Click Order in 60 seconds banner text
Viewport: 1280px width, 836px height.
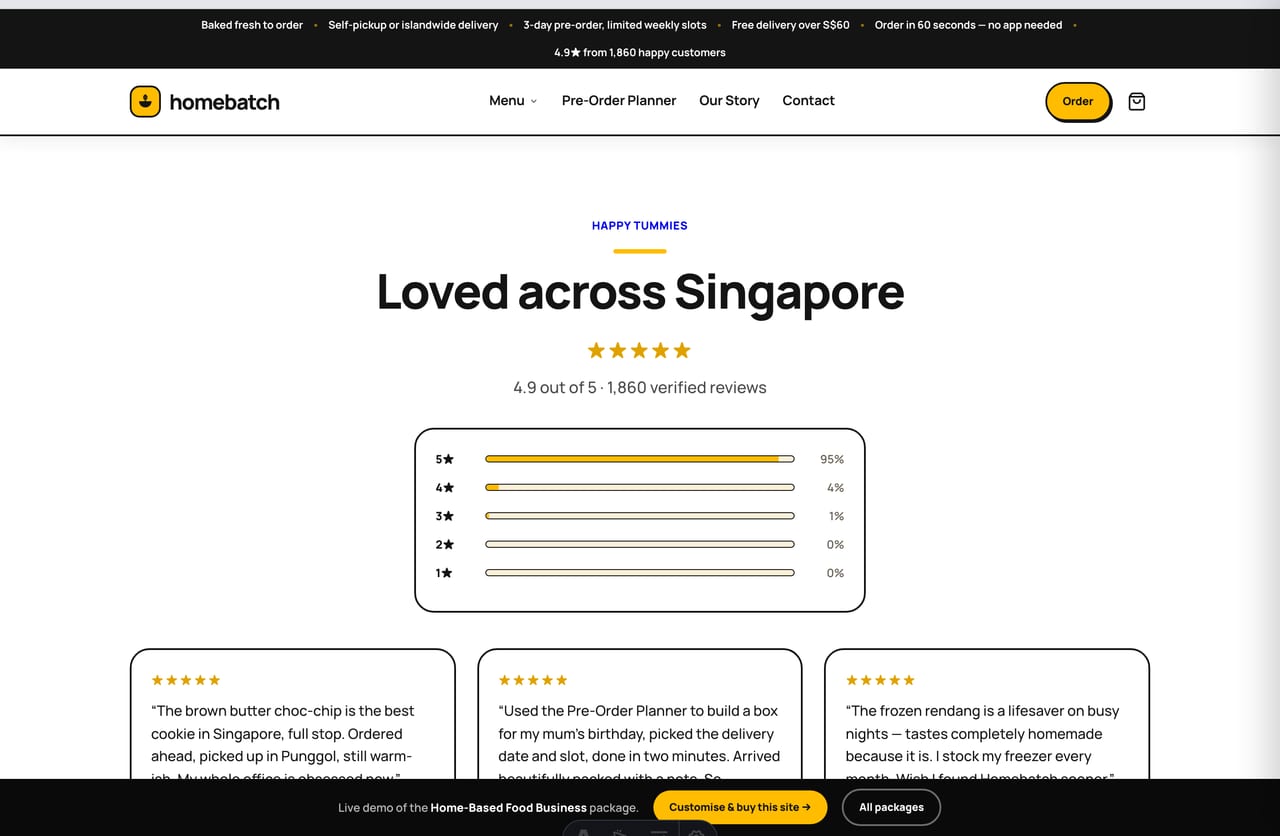[x=968, y=25]
